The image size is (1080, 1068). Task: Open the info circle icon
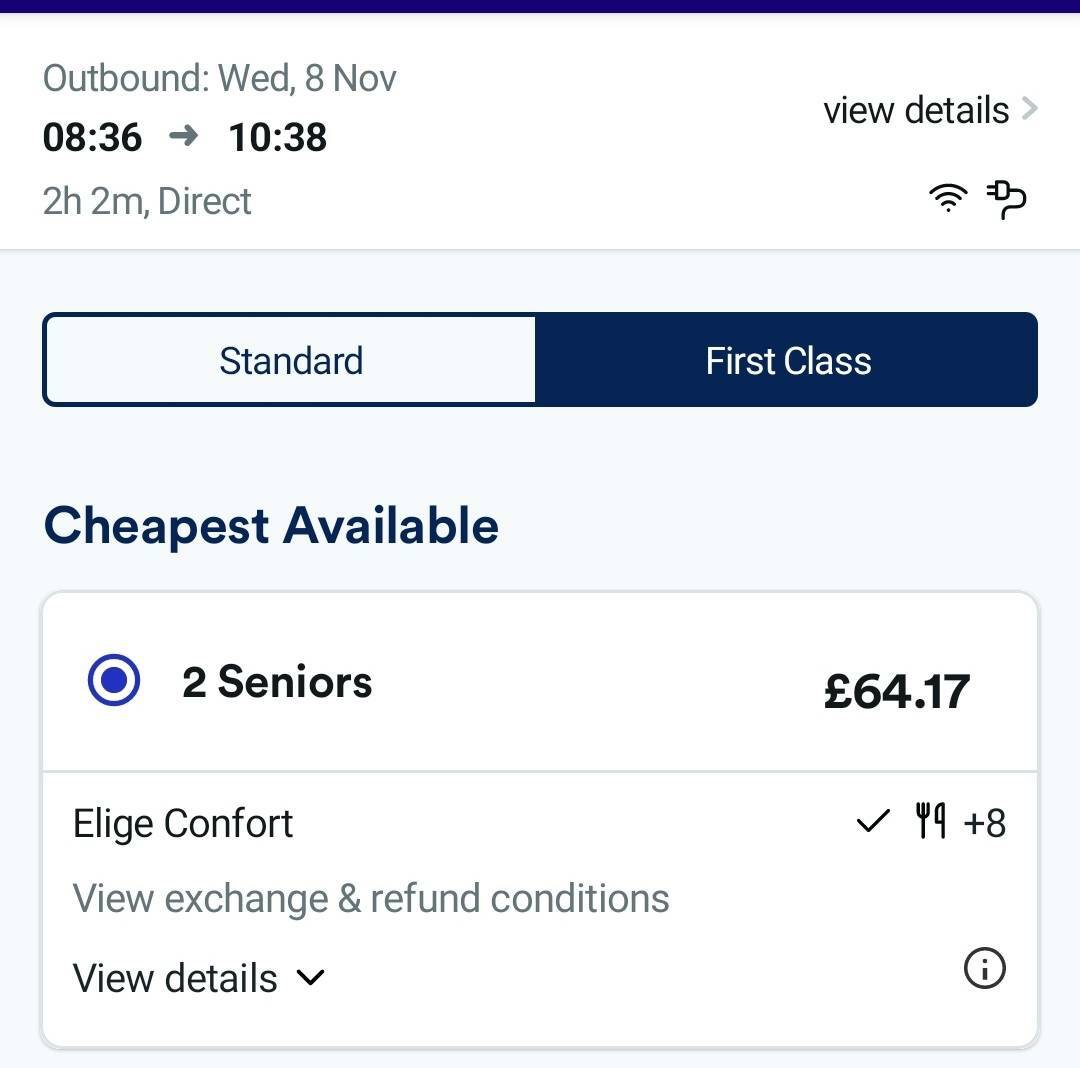coord(984,968)
